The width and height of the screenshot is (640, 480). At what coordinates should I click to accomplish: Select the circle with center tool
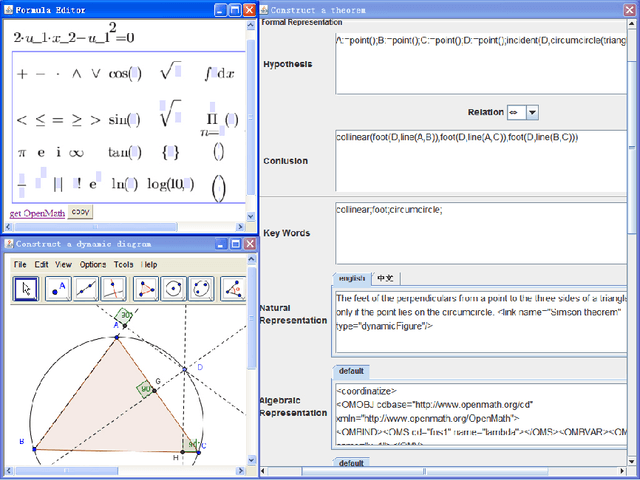[x=175, y=289]
